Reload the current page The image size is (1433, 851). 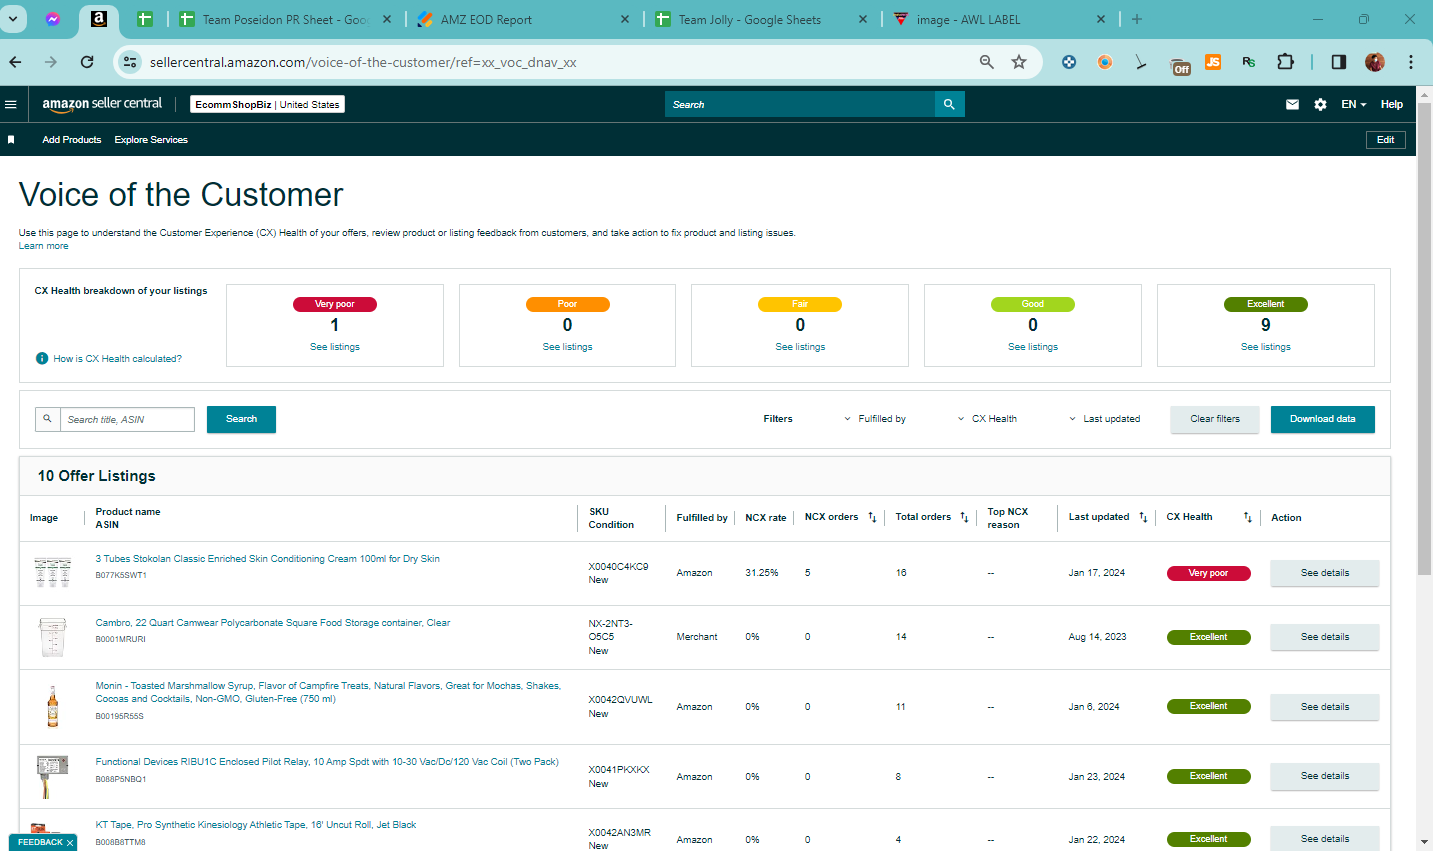(87, 62)
